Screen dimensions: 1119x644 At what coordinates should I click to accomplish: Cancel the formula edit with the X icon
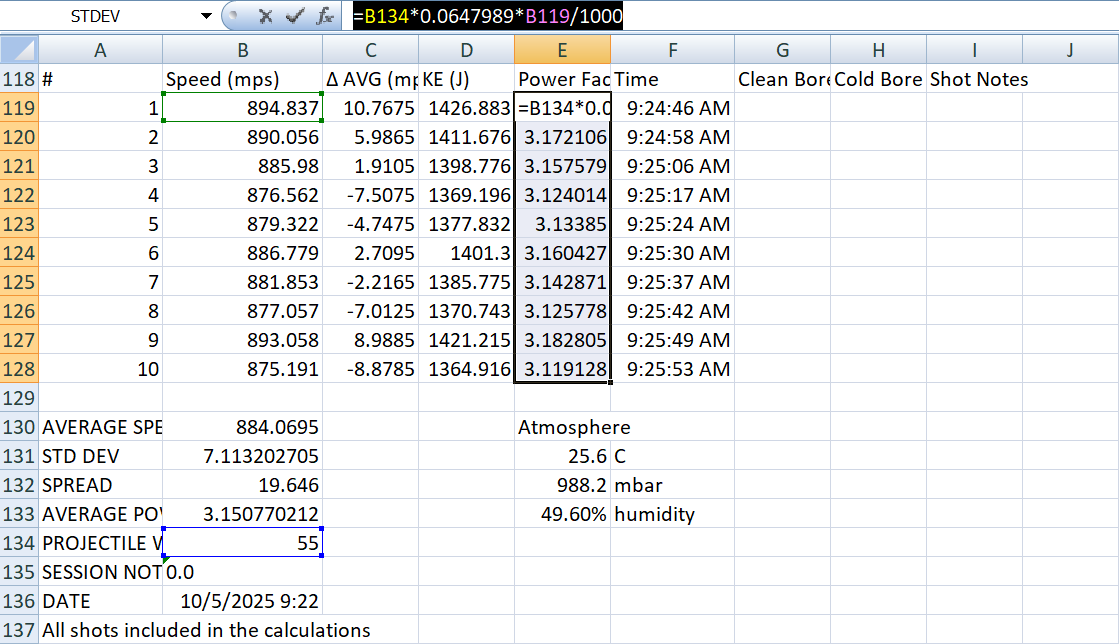[265, 16]
